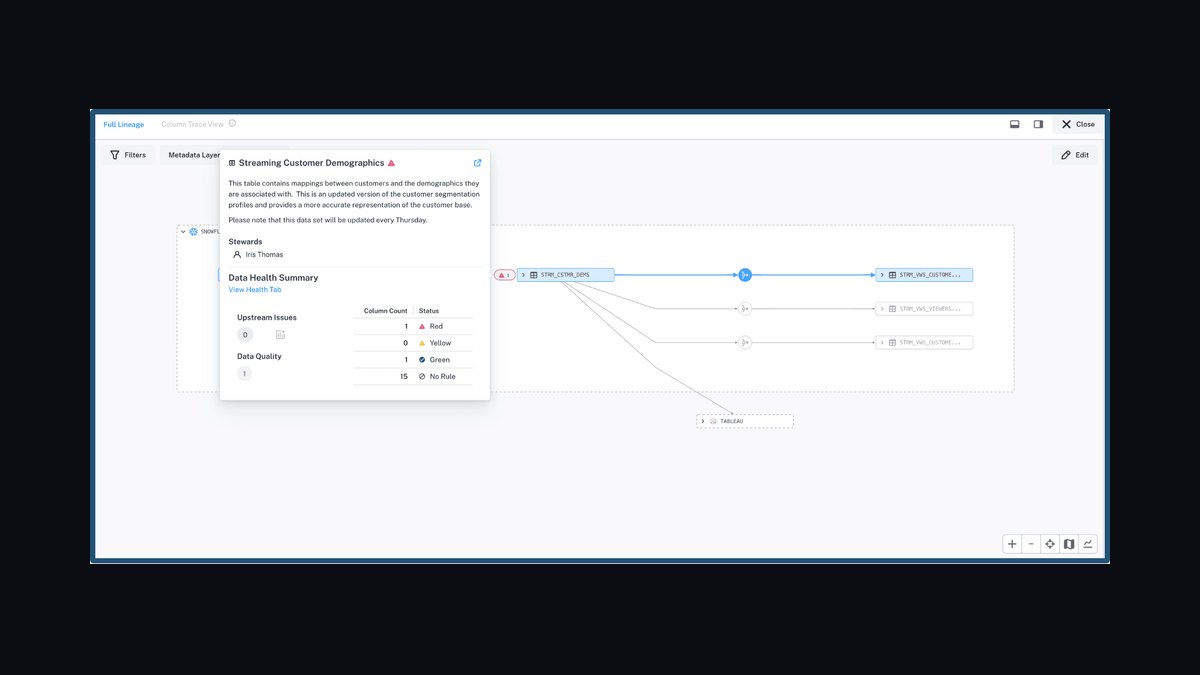Image resolution: width=1200 pixels, height=675 pixels.
Task: Open Streaming Customer Demographics in new tab
Action: click(x=477, y=163)
